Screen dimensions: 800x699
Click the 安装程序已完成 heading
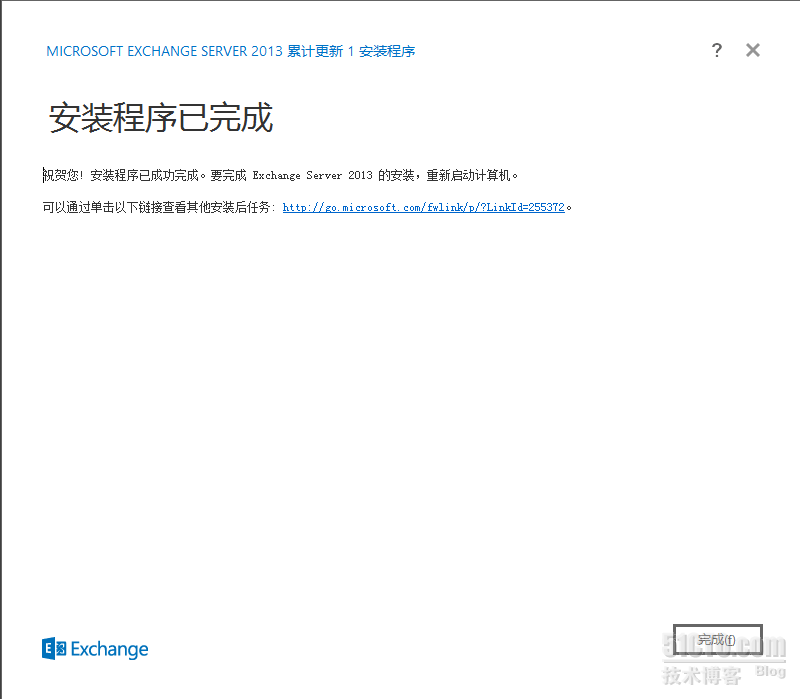tap(161, 118)
